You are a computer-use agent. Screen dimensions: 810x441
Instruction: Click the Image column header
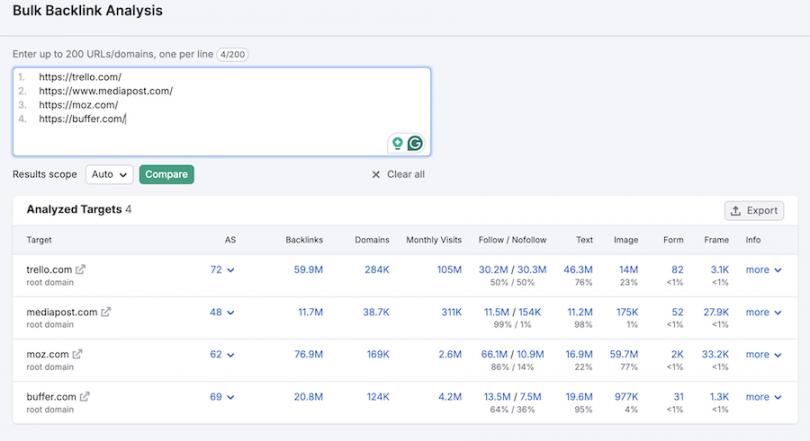coord(626,240)
